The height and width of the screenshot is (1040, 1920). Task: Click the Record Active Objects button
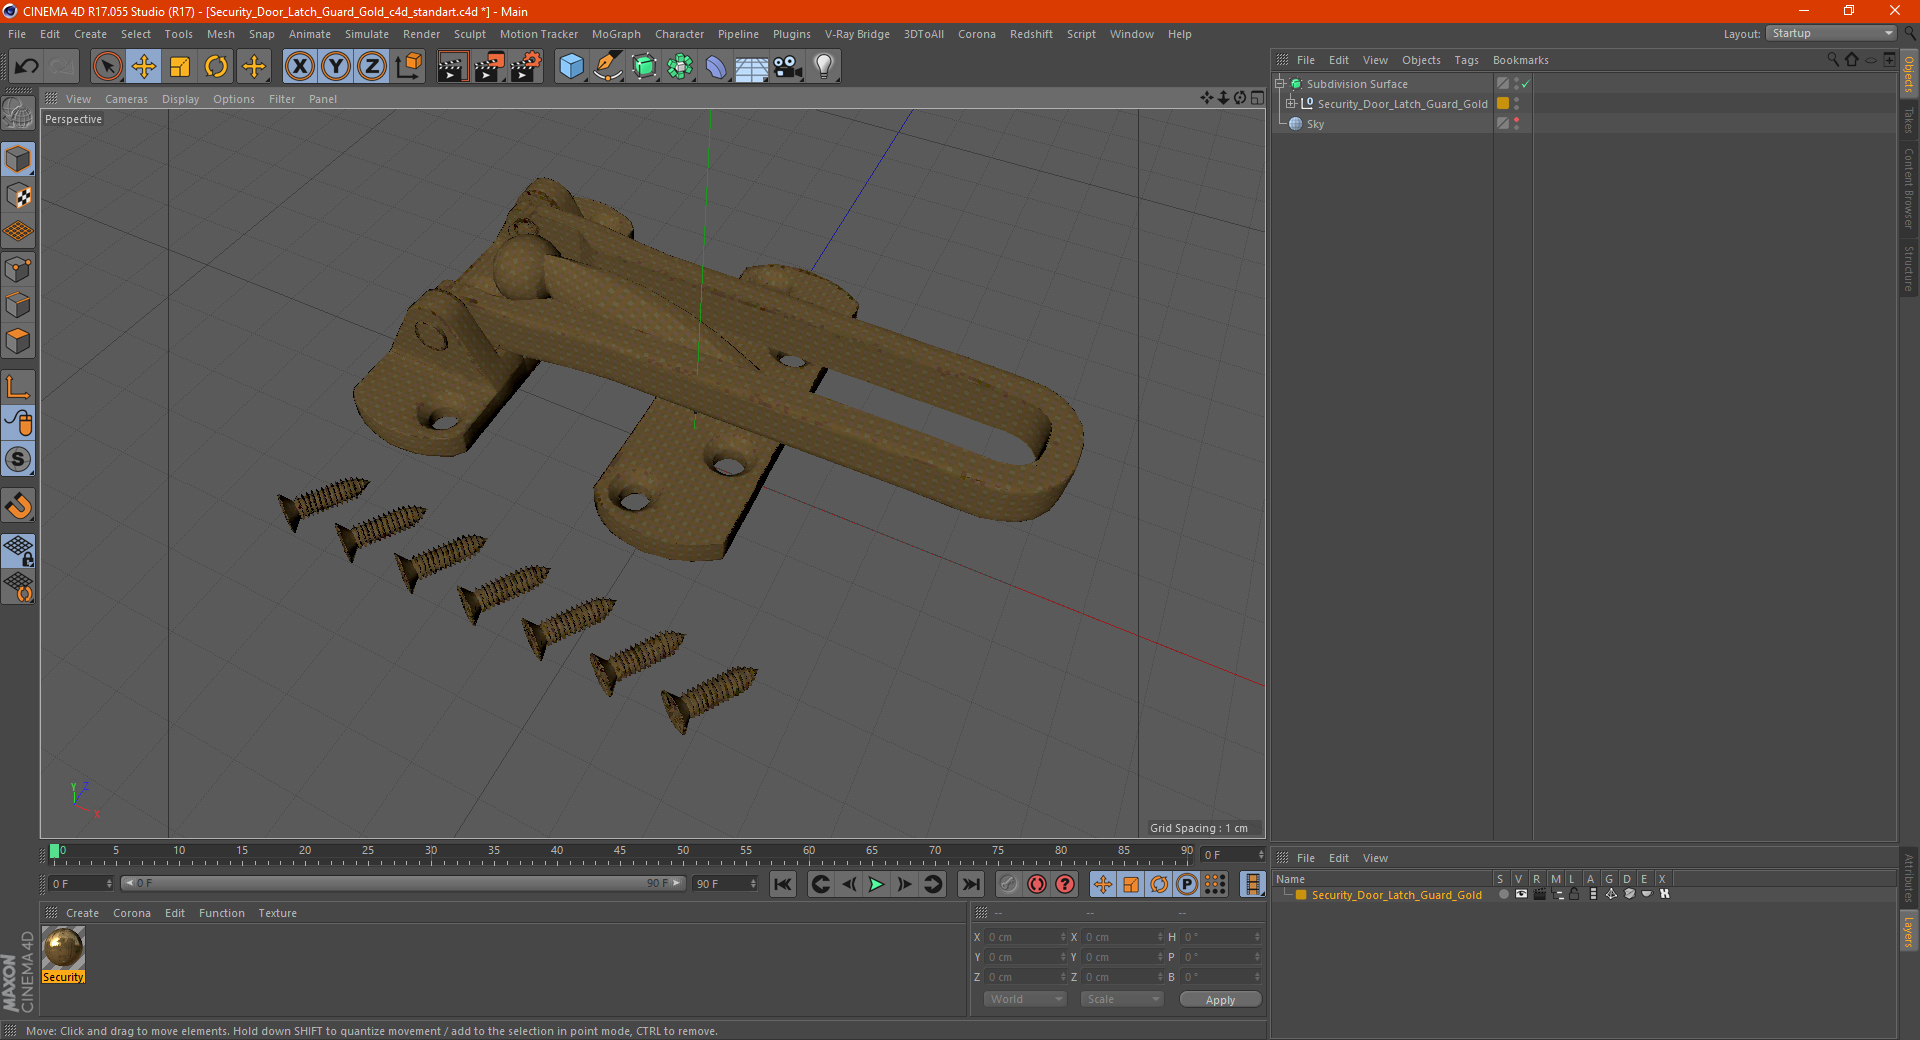click(x=1009, y=884)
